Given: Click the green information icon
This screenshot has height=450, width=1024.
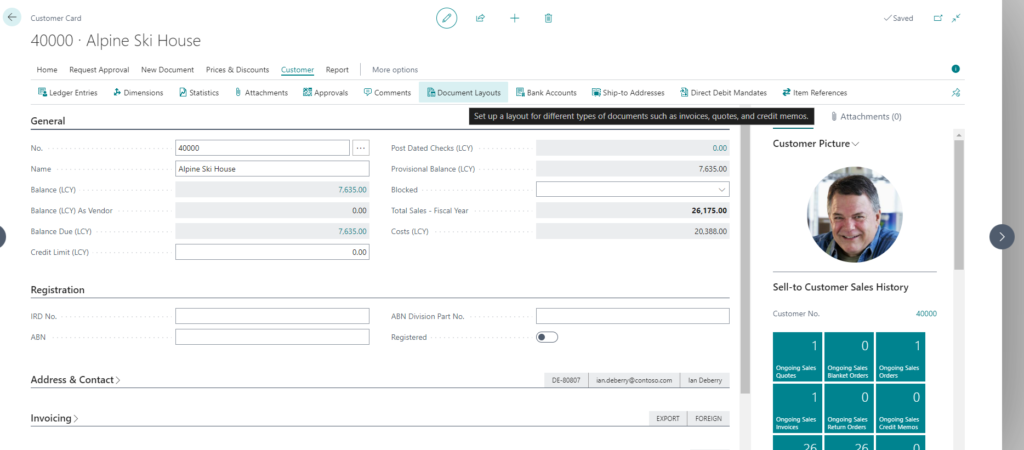Looking at the screenshot, I should (x=955, y=69).
